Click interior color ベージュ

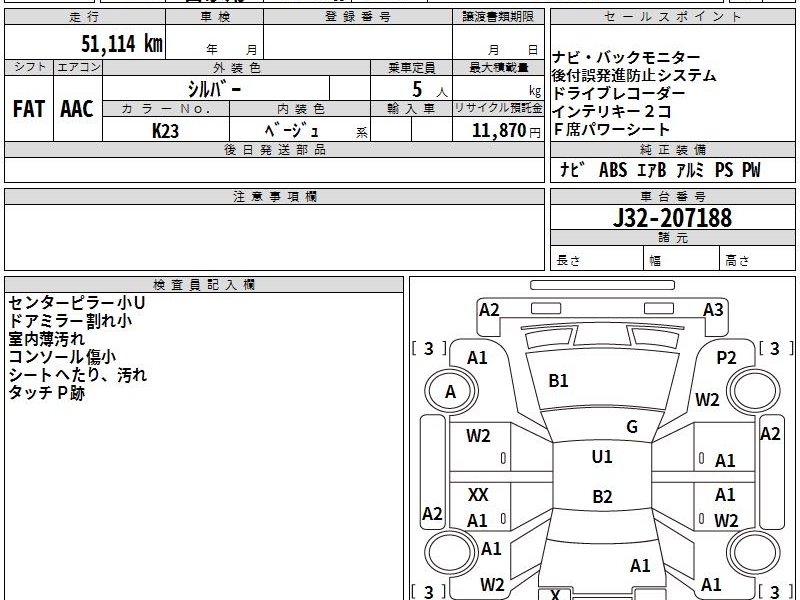[292, 131]
